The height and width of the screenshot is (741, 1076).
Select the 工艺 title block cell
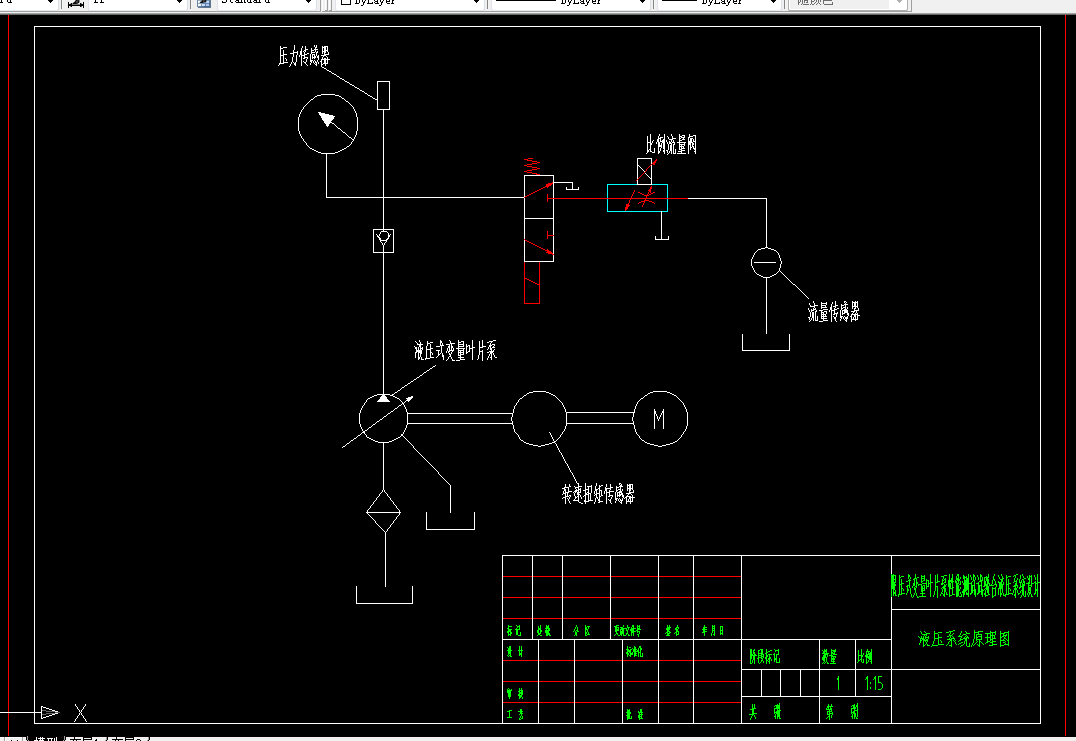pos(515,714)
